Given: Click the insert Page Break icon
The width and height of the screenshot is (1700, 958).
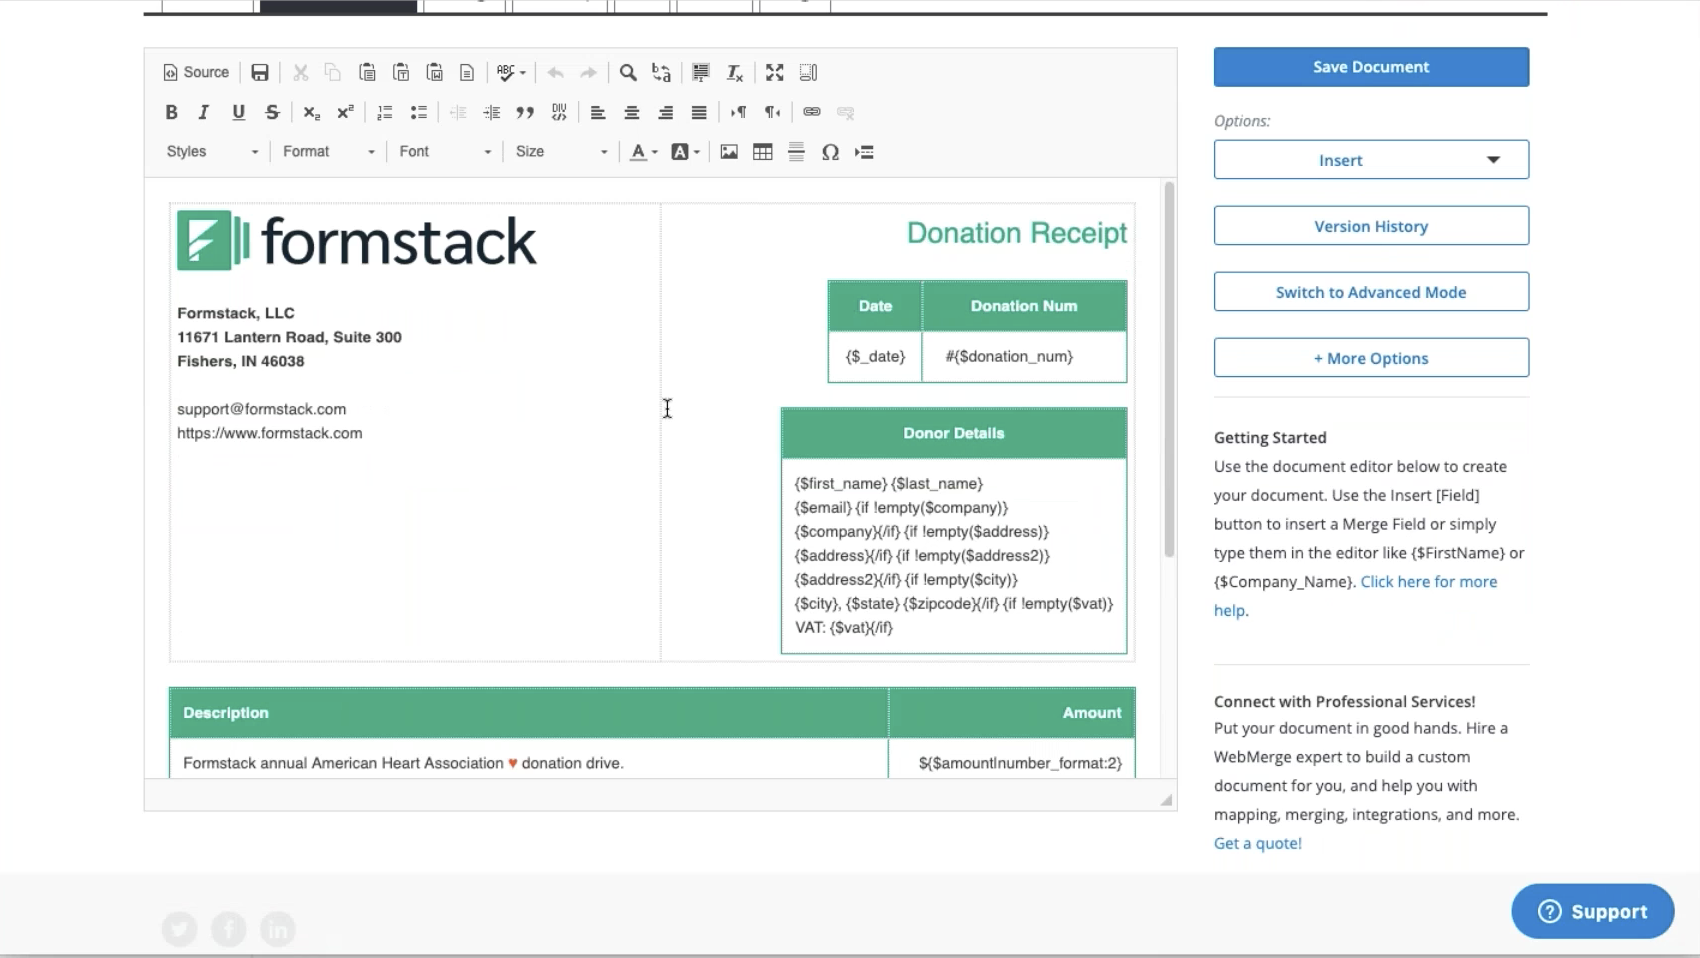Looking at the screenshot, I should (x=864, y=152).
